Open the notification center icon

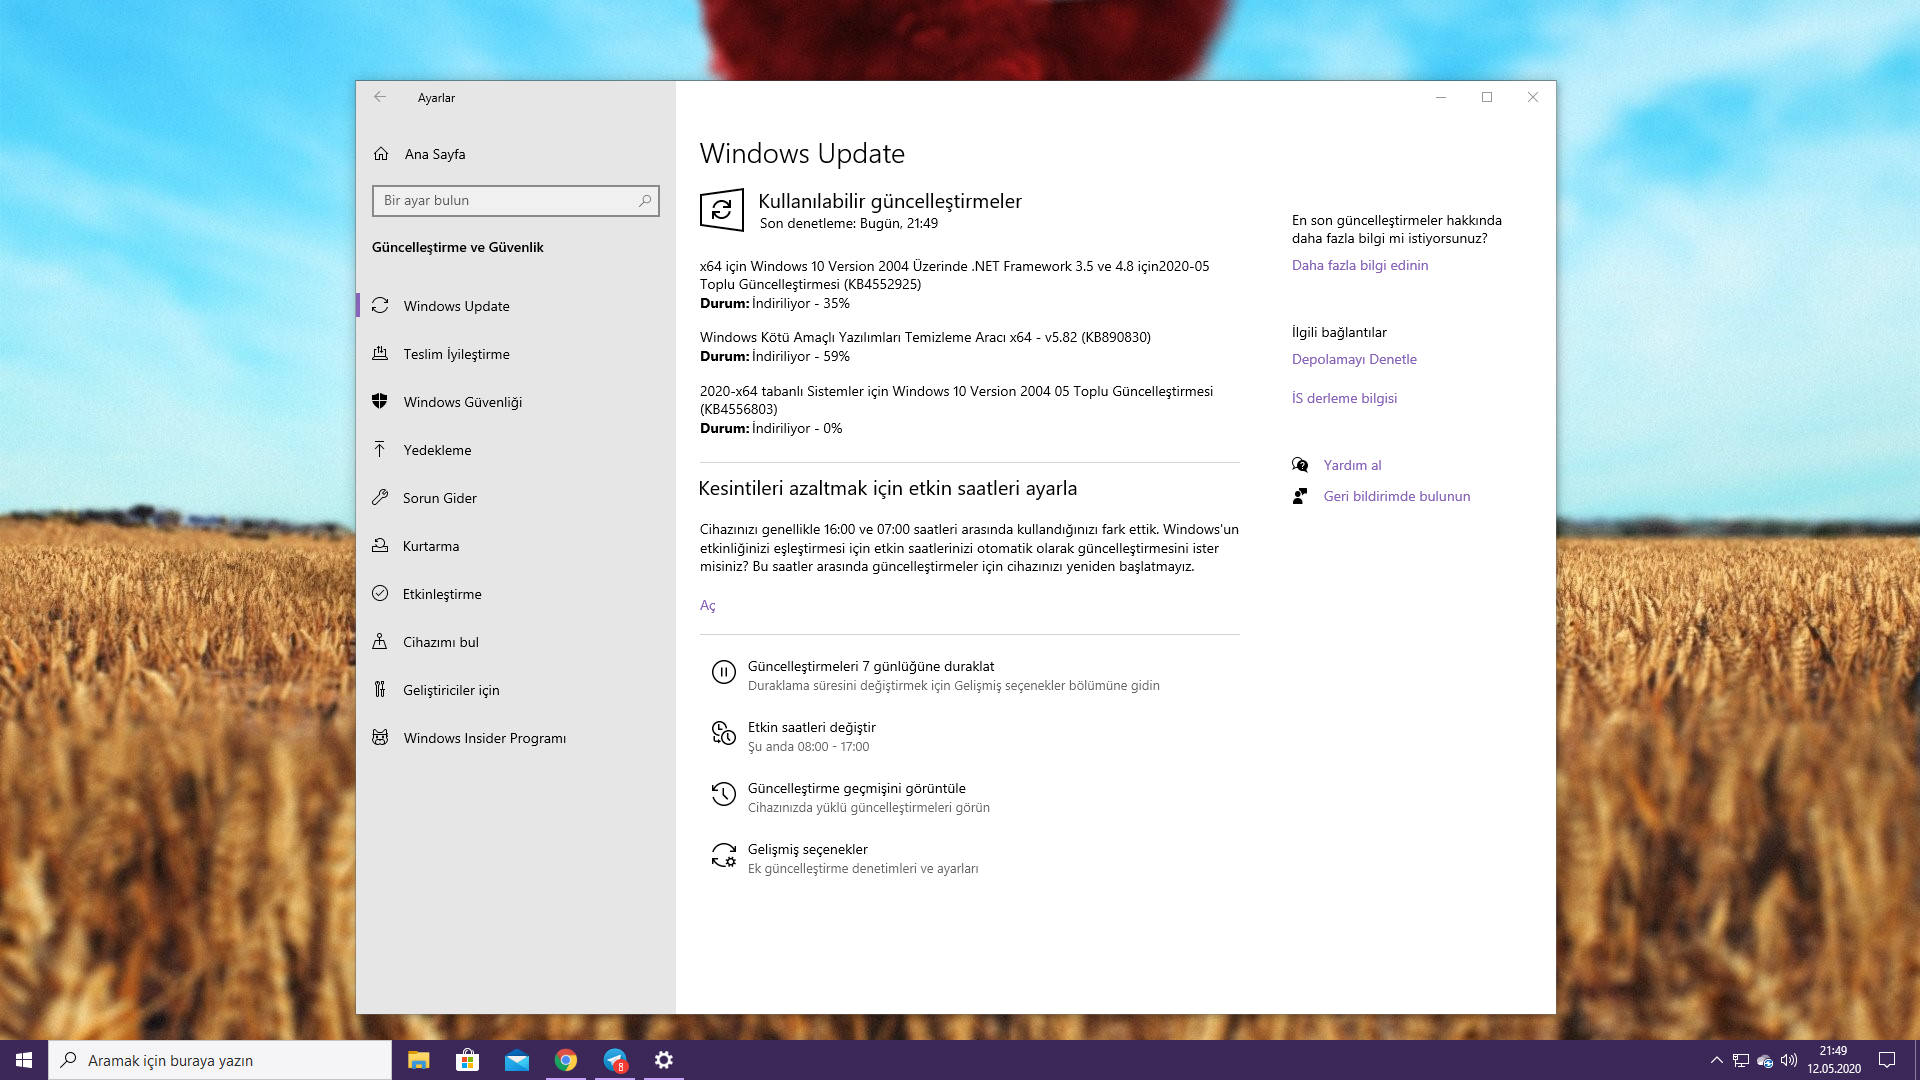coord(1887,1060)
